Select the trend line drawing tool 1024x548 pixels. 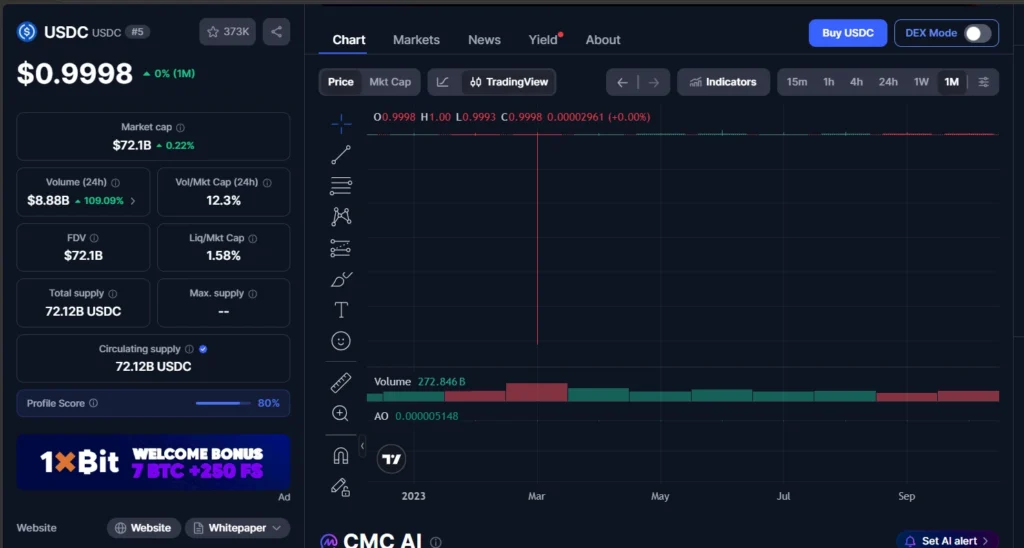[x=341, y=155]
